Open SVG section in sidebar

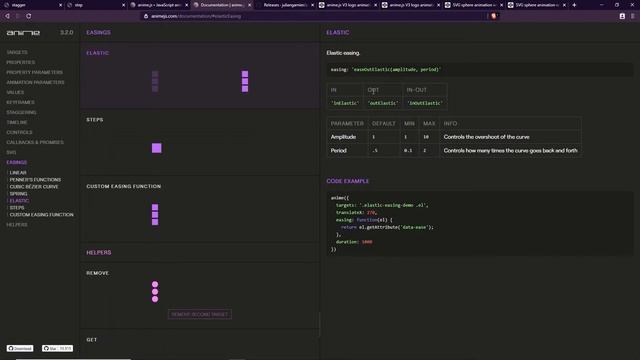(x=11, y=152)
